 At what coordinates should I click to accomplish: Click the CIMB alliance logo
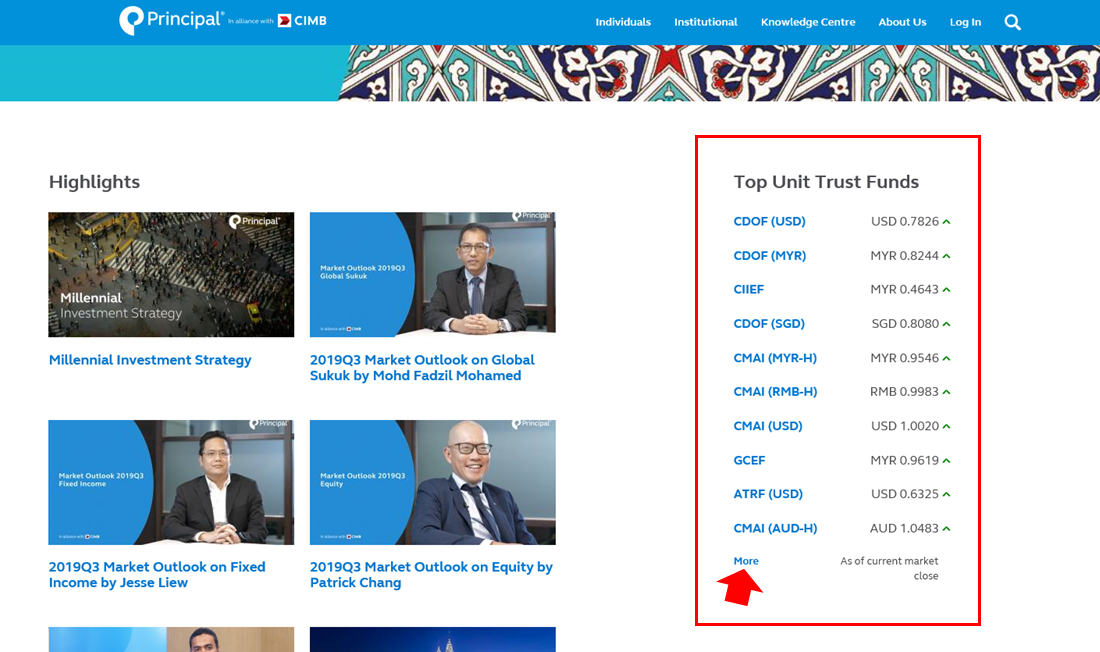[x=302, y=21]
